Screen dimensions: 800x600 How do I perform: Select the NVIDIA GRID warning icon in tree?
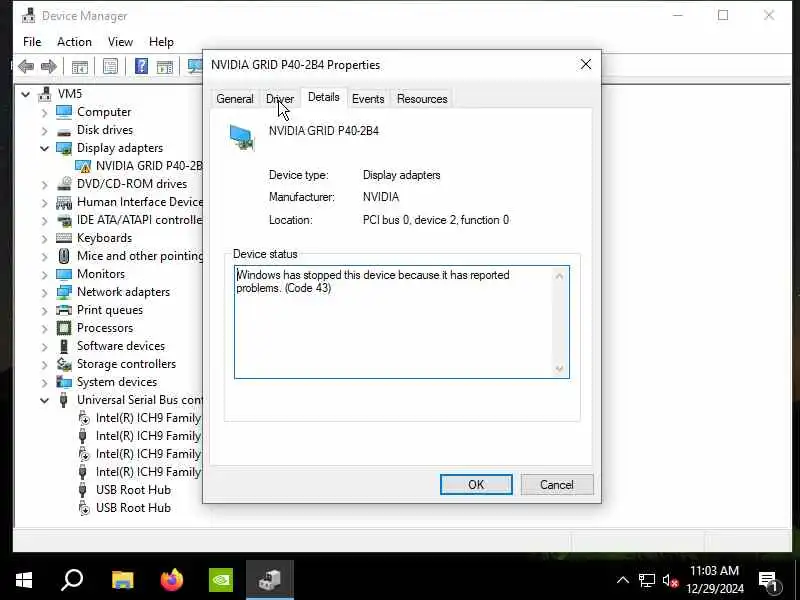click(x=83, y=166)
